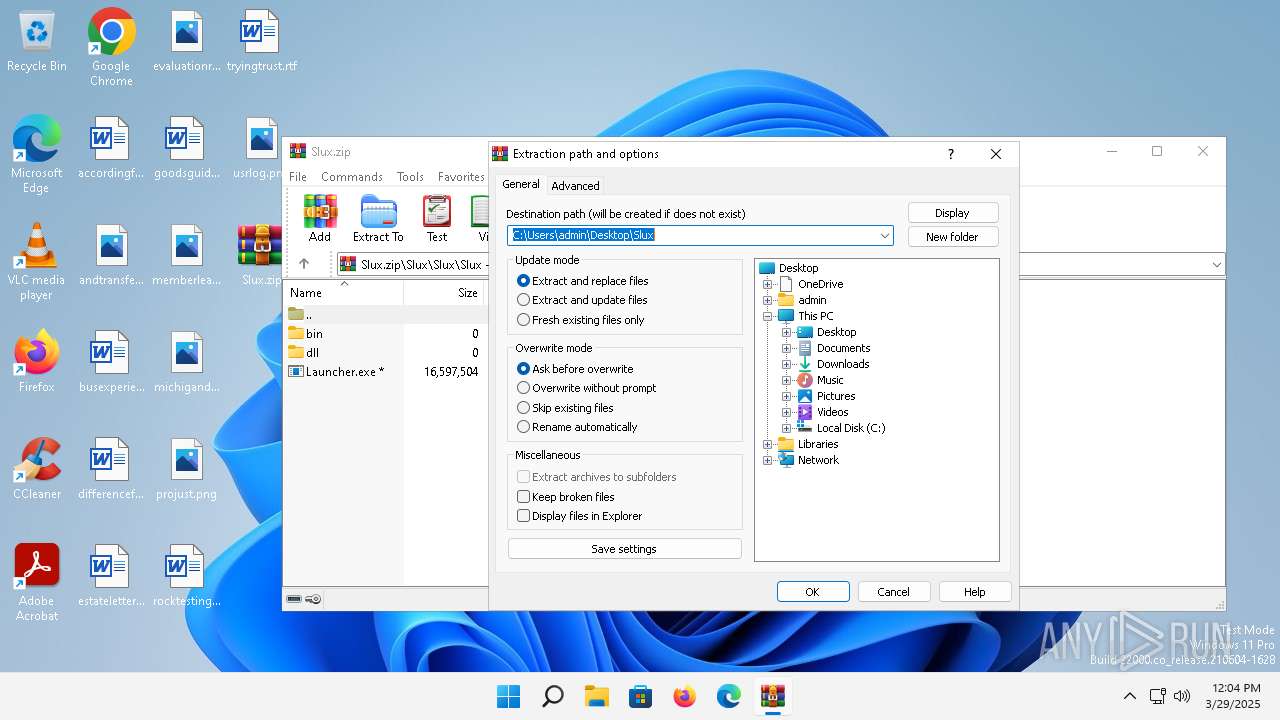Select Skip existing files option
The height and width of the screenshot is (720, 1280).
tap(565, 408)
